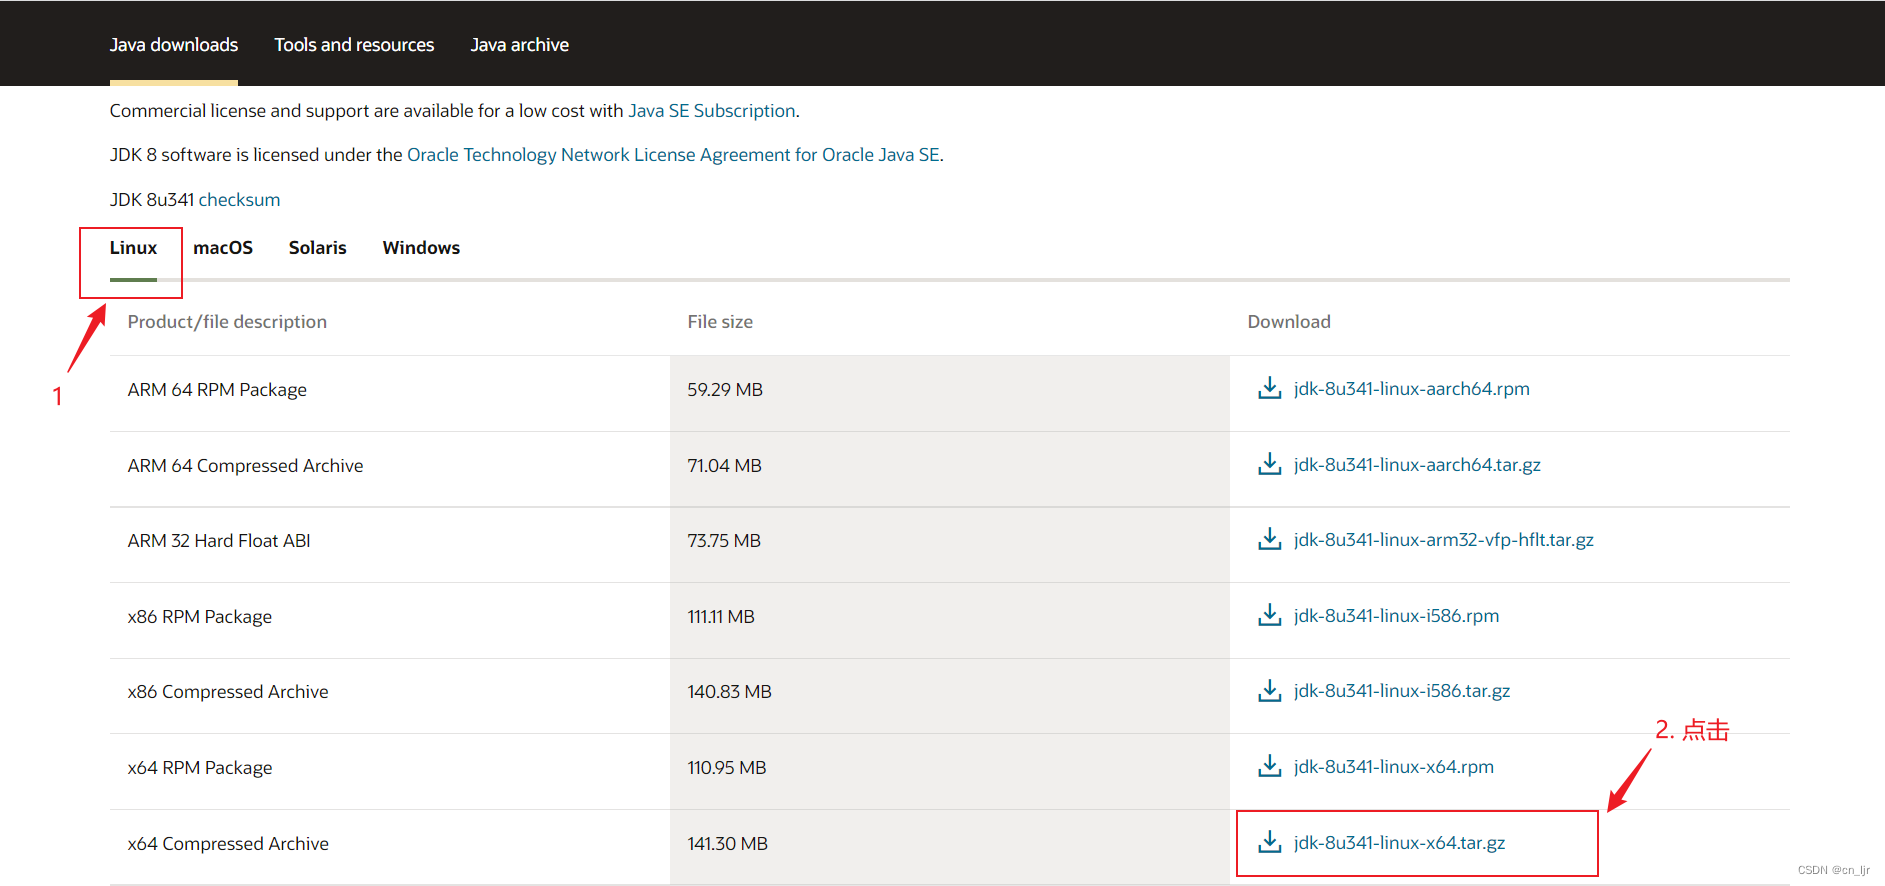Open the Java SE Subscription link
The height and width of the screenshot is (886, 1885).
[712, 111]
